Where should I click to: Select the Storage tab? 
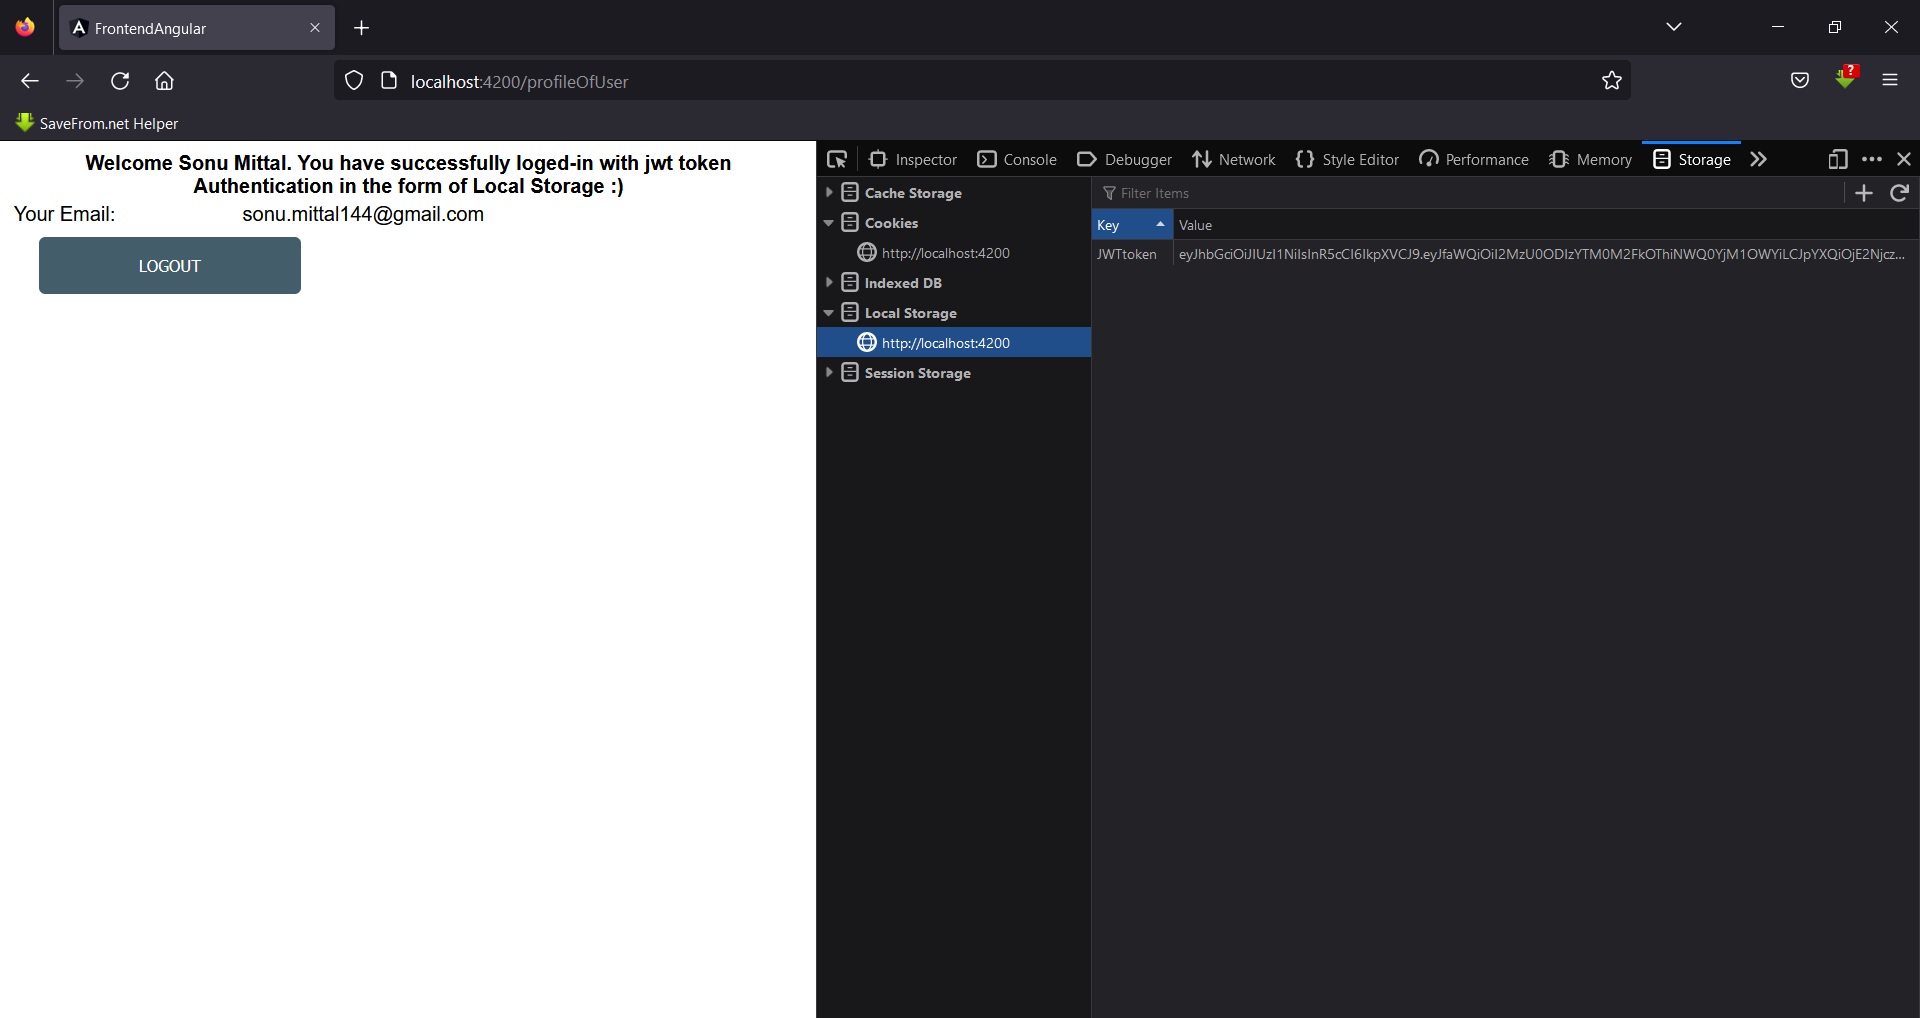click(x=1692, y=159)
